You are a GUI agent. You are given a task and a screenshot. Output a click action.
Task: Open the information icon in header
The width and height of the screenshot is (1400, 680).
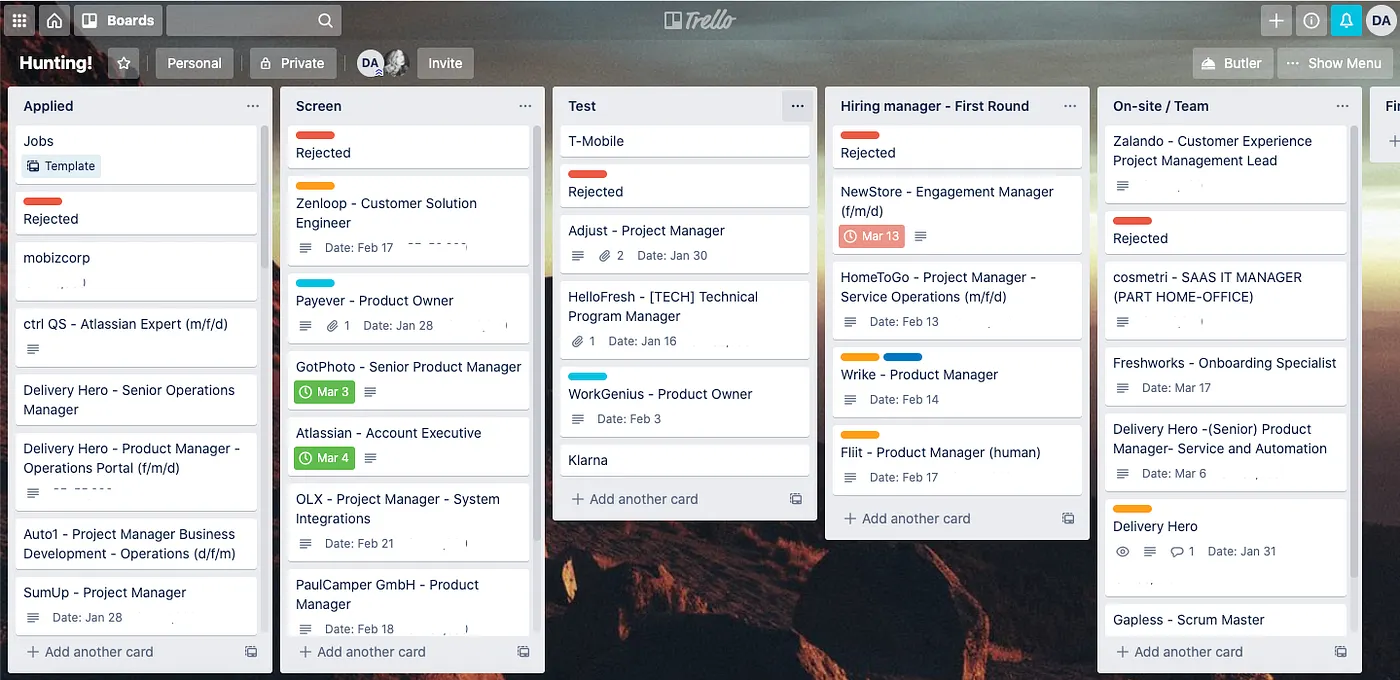[x=1311, y=20]
